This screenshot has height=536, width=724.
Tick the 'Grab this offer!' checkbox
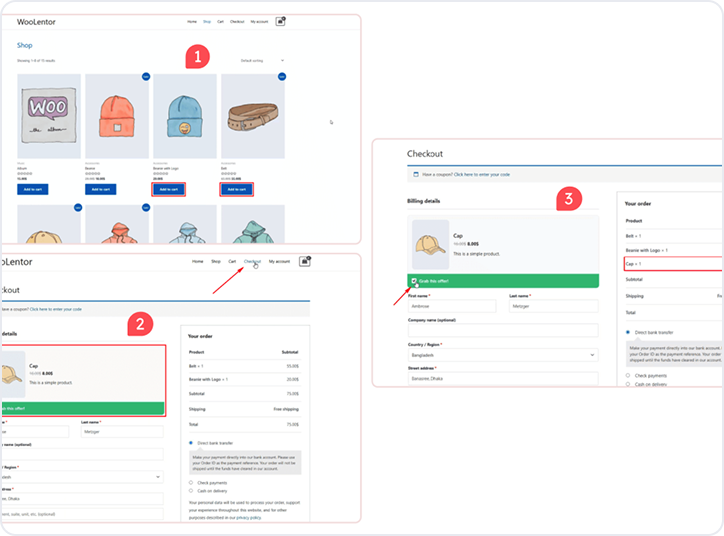[x=415, y=281]
